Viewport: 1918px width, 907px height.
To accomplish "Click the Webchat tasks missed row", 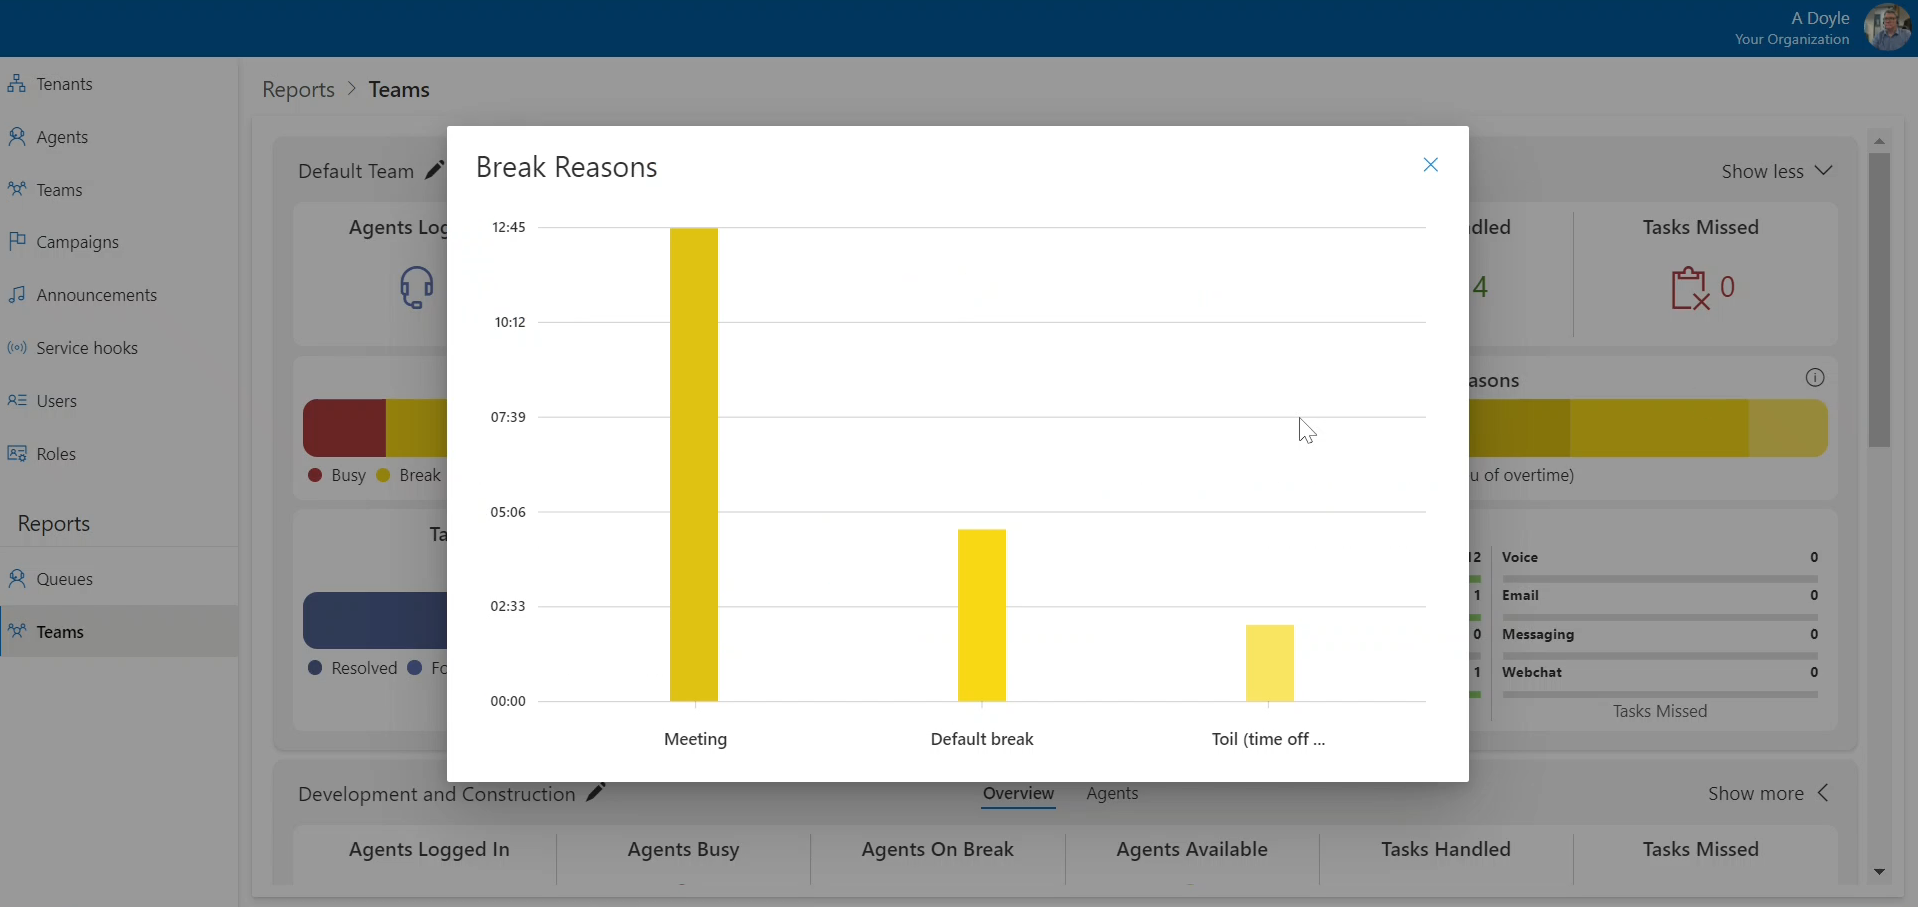I will coord(1659,680).
